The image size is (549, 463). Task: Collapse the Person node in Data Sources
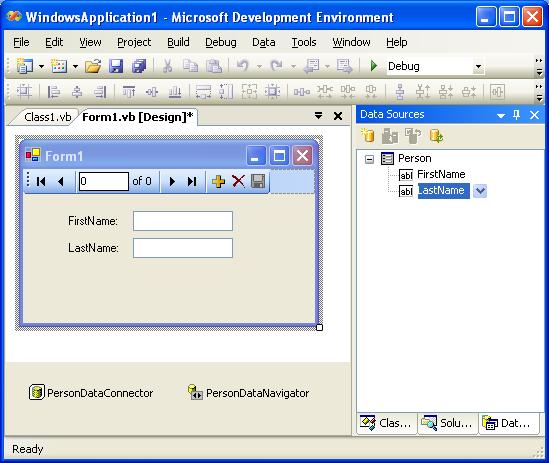(369, 159)
